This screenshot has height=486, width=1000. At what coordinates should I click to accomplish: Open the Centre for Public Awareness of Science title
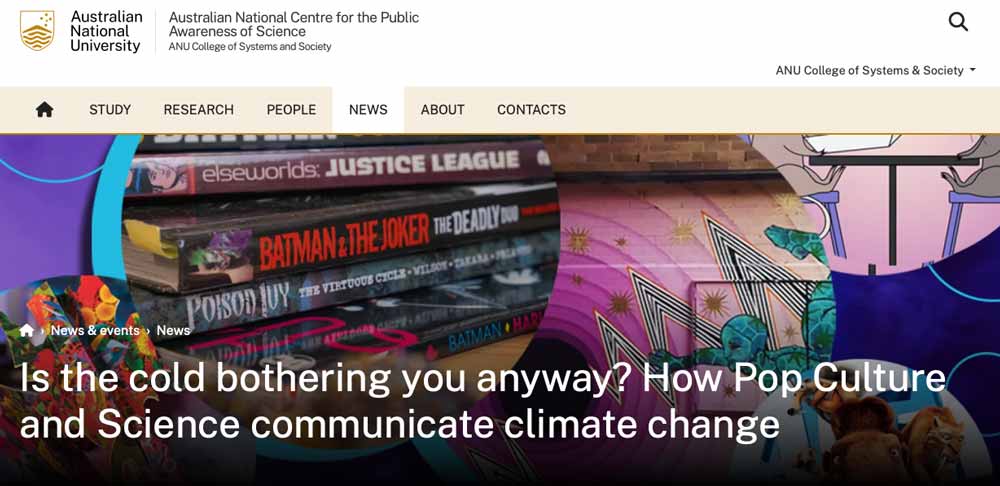click(x=293, y=24)
